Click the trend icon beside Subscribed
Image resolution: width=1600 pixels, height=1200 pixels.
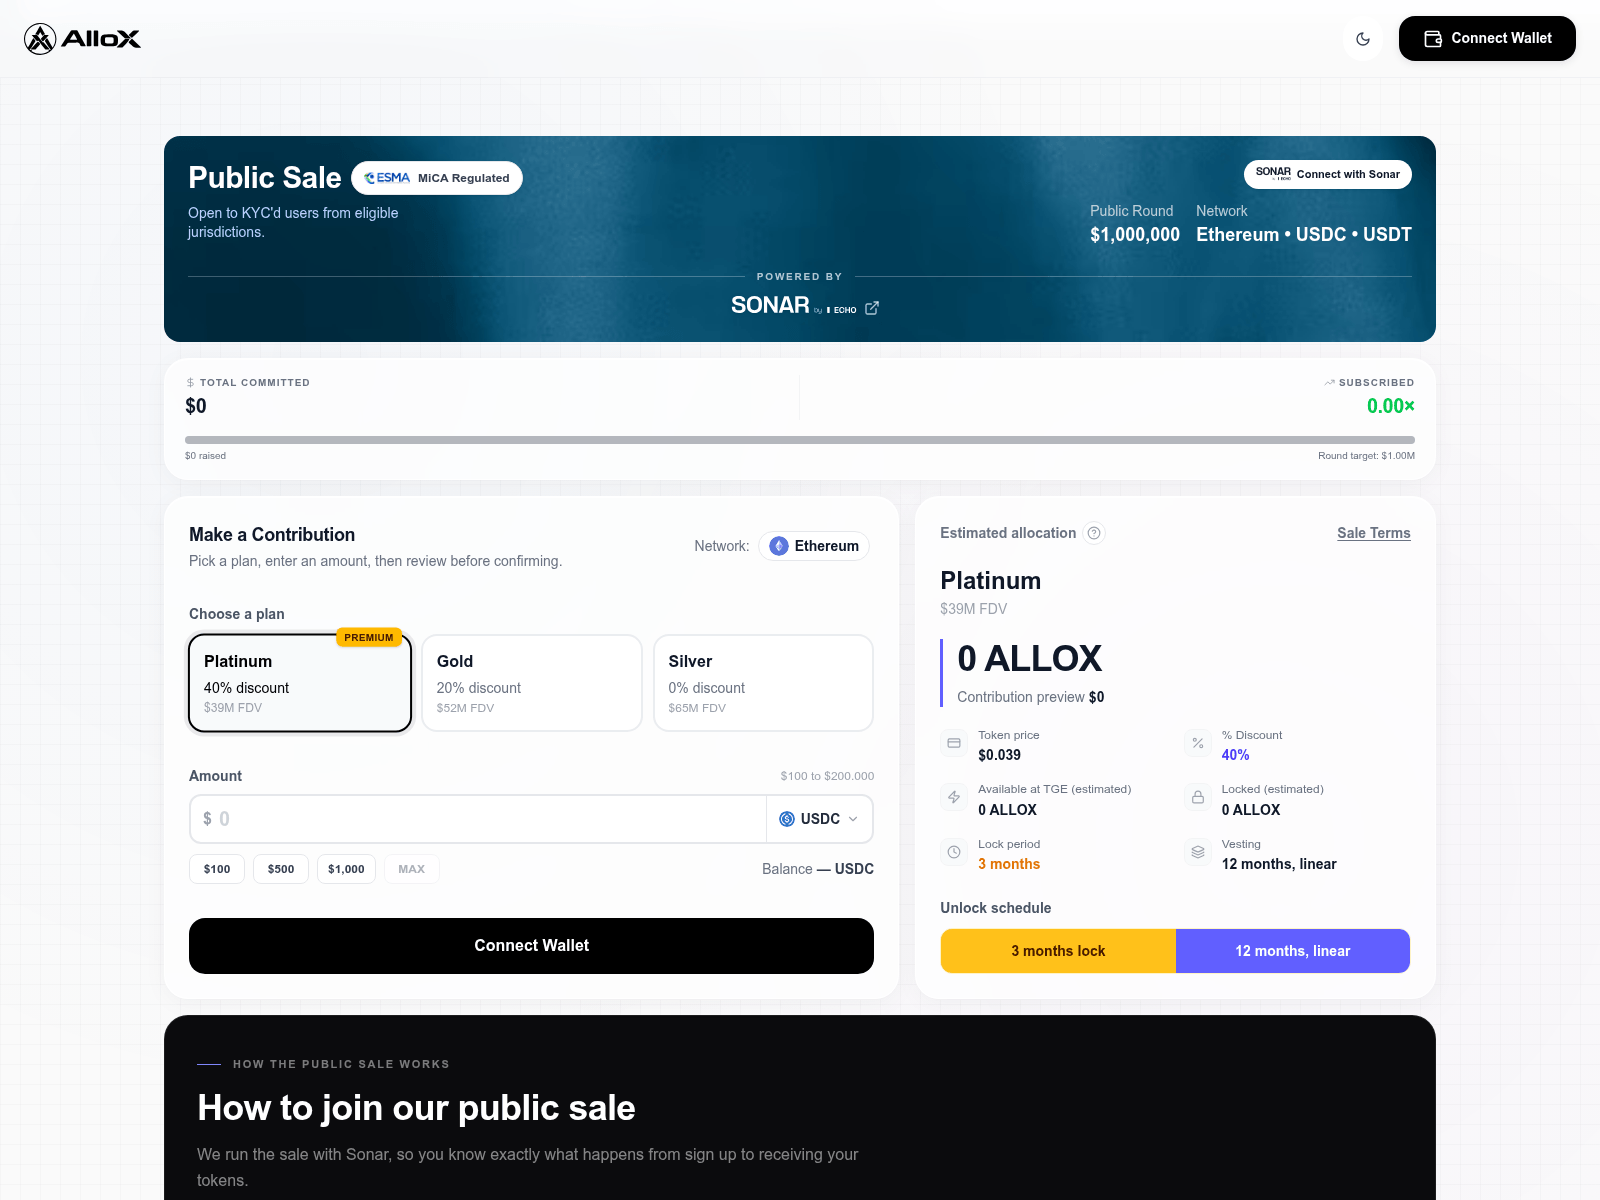point(1329,383)
